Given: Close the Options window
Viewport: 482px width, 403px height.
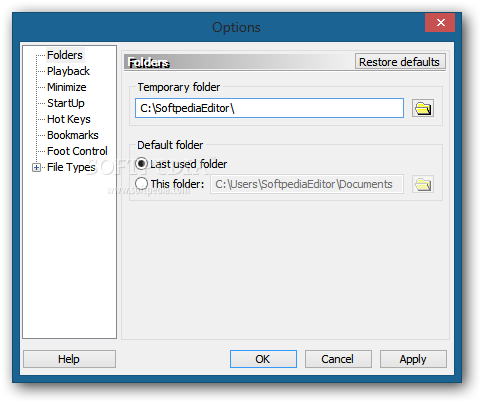Looking at the screenshot, I should (x=440, y=23).
